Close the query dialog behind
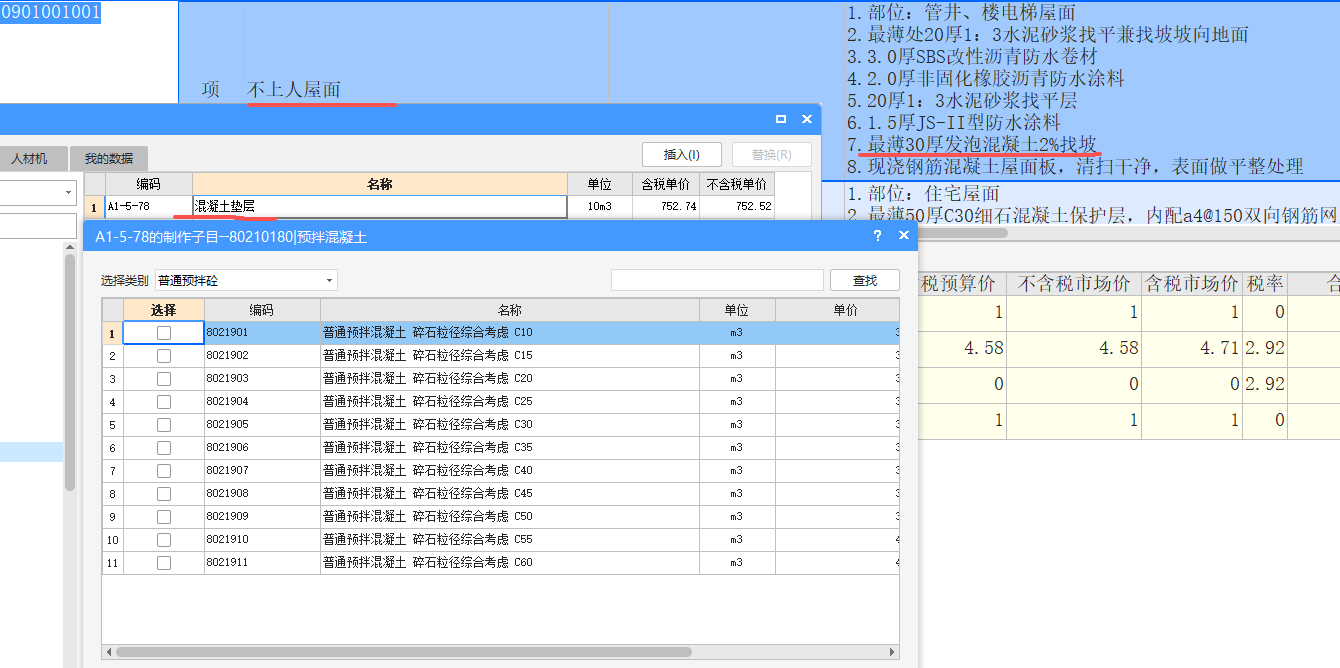The image size is (1340, 668). point(807,119)
